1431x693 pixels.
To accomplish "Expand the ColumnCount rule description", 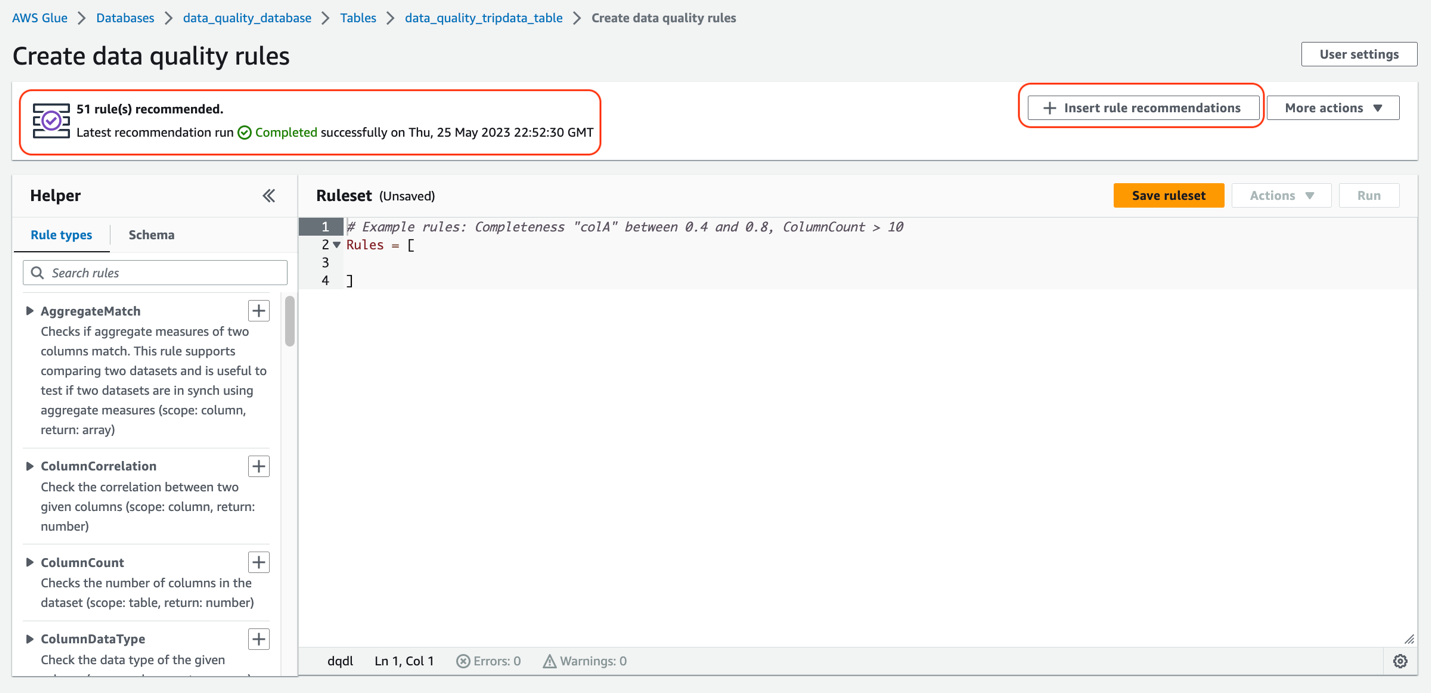I will (30, 562).
